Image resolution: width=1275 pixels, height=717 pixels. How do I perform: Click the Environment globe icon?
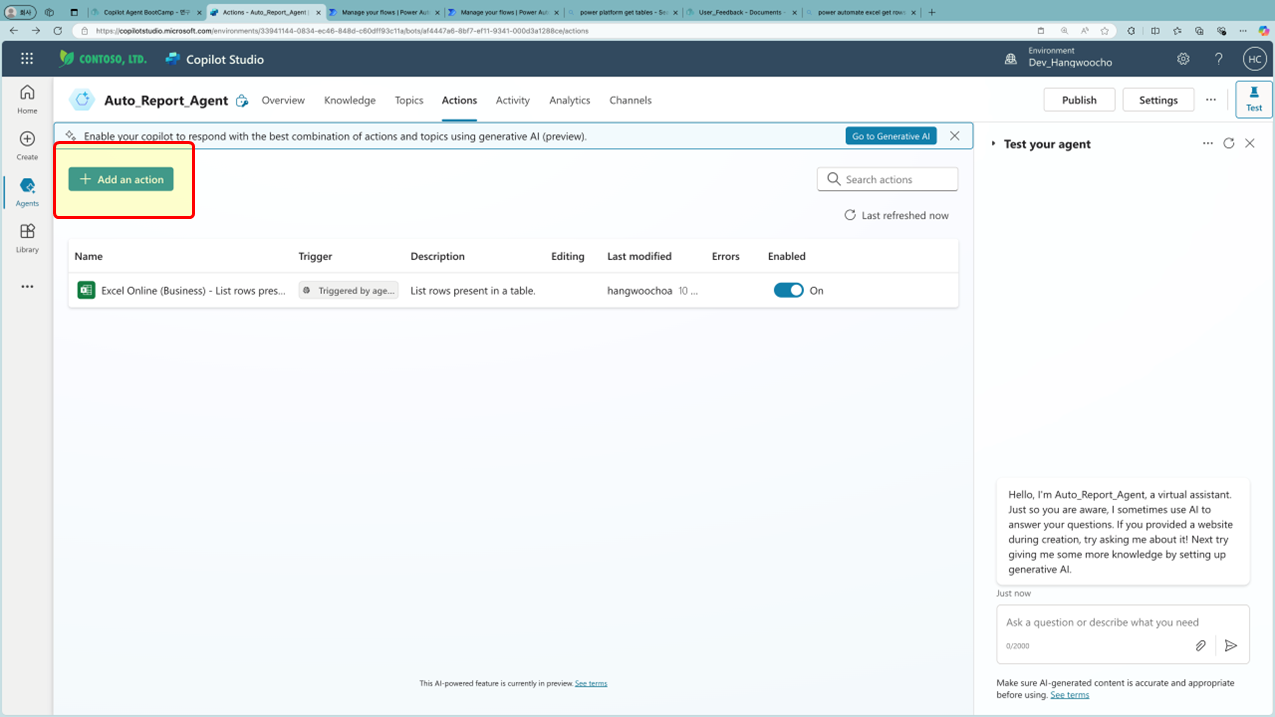click(x=1011, y=59)
